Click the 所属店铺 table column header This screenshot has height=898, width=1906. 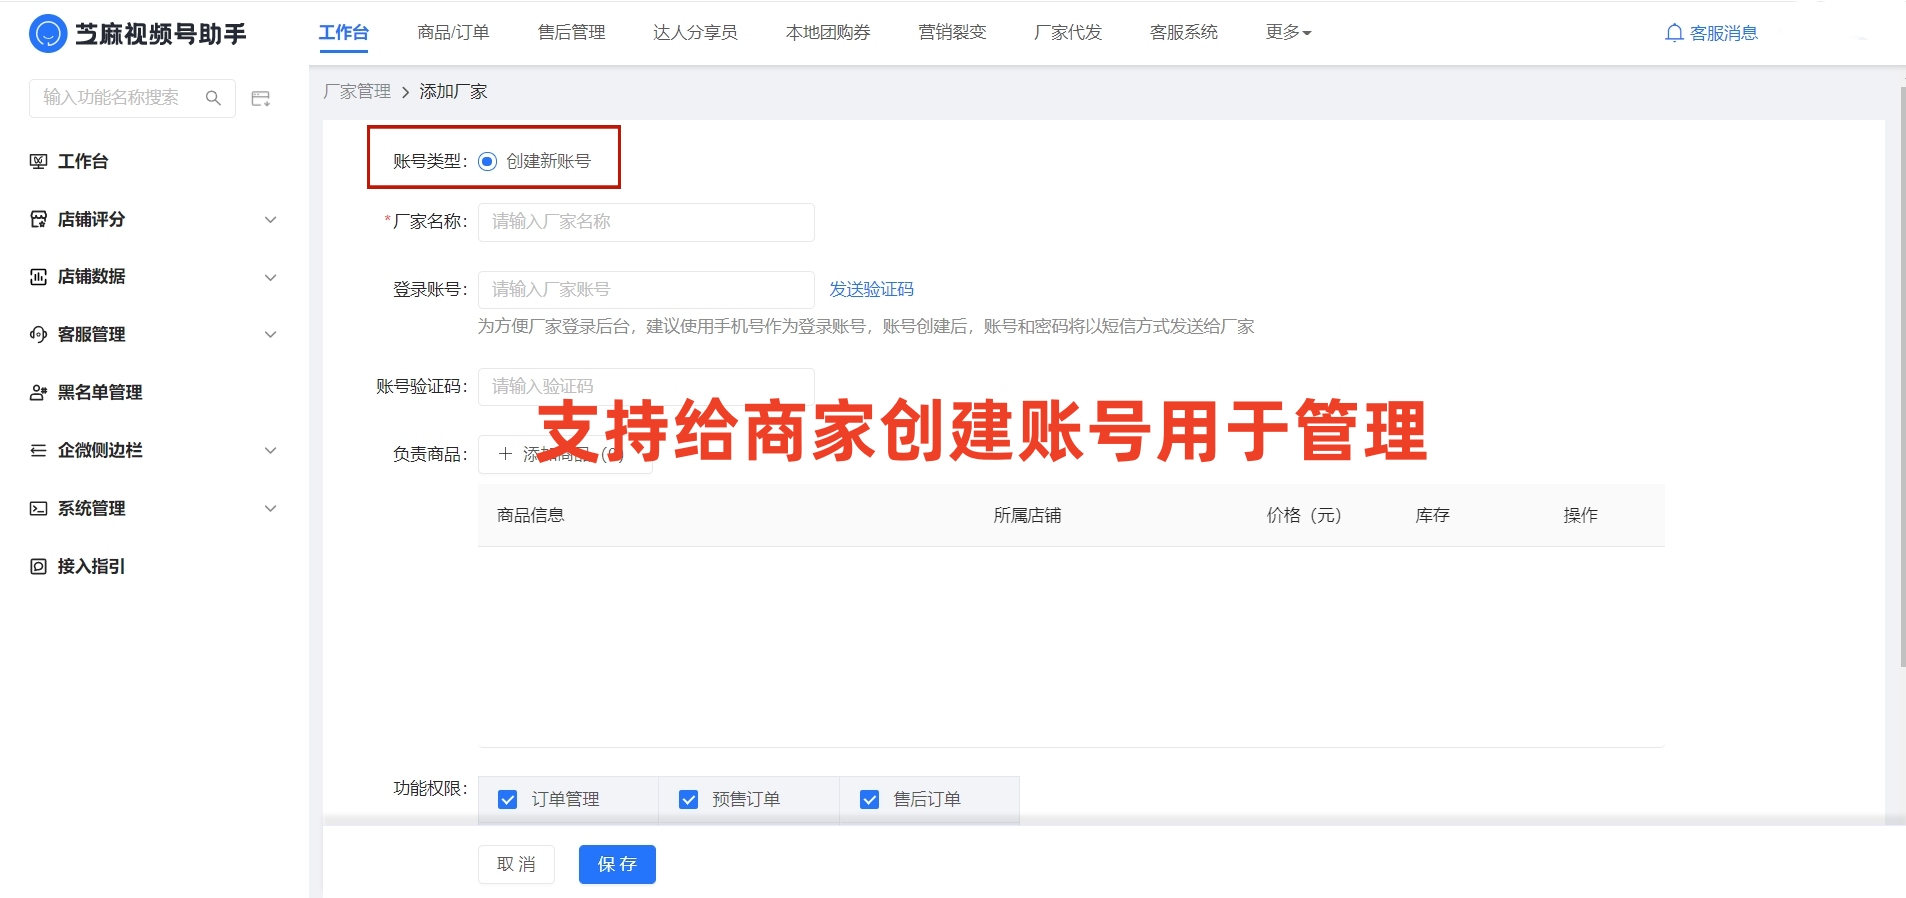(x=1027, y=515)
